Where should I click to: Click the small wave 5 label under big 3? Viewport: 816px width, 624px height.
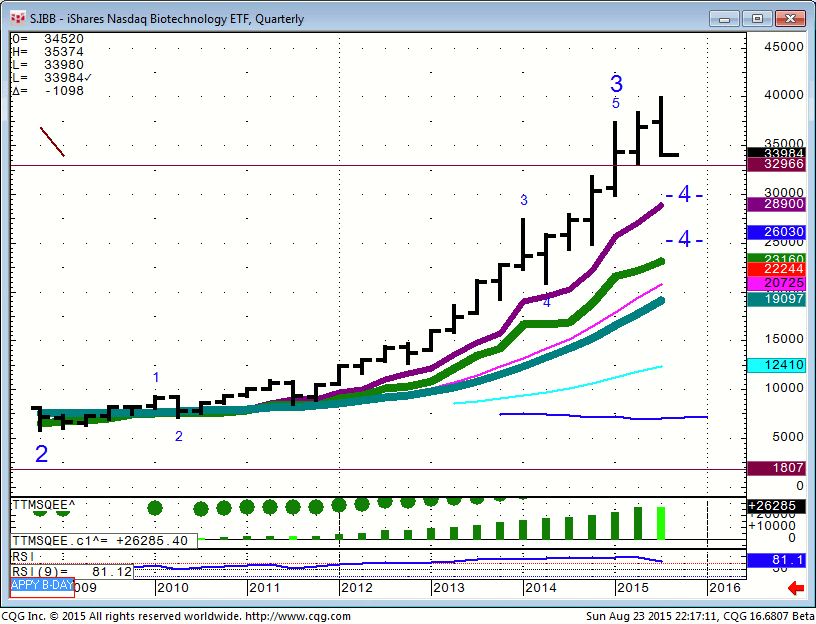[616, 103]
